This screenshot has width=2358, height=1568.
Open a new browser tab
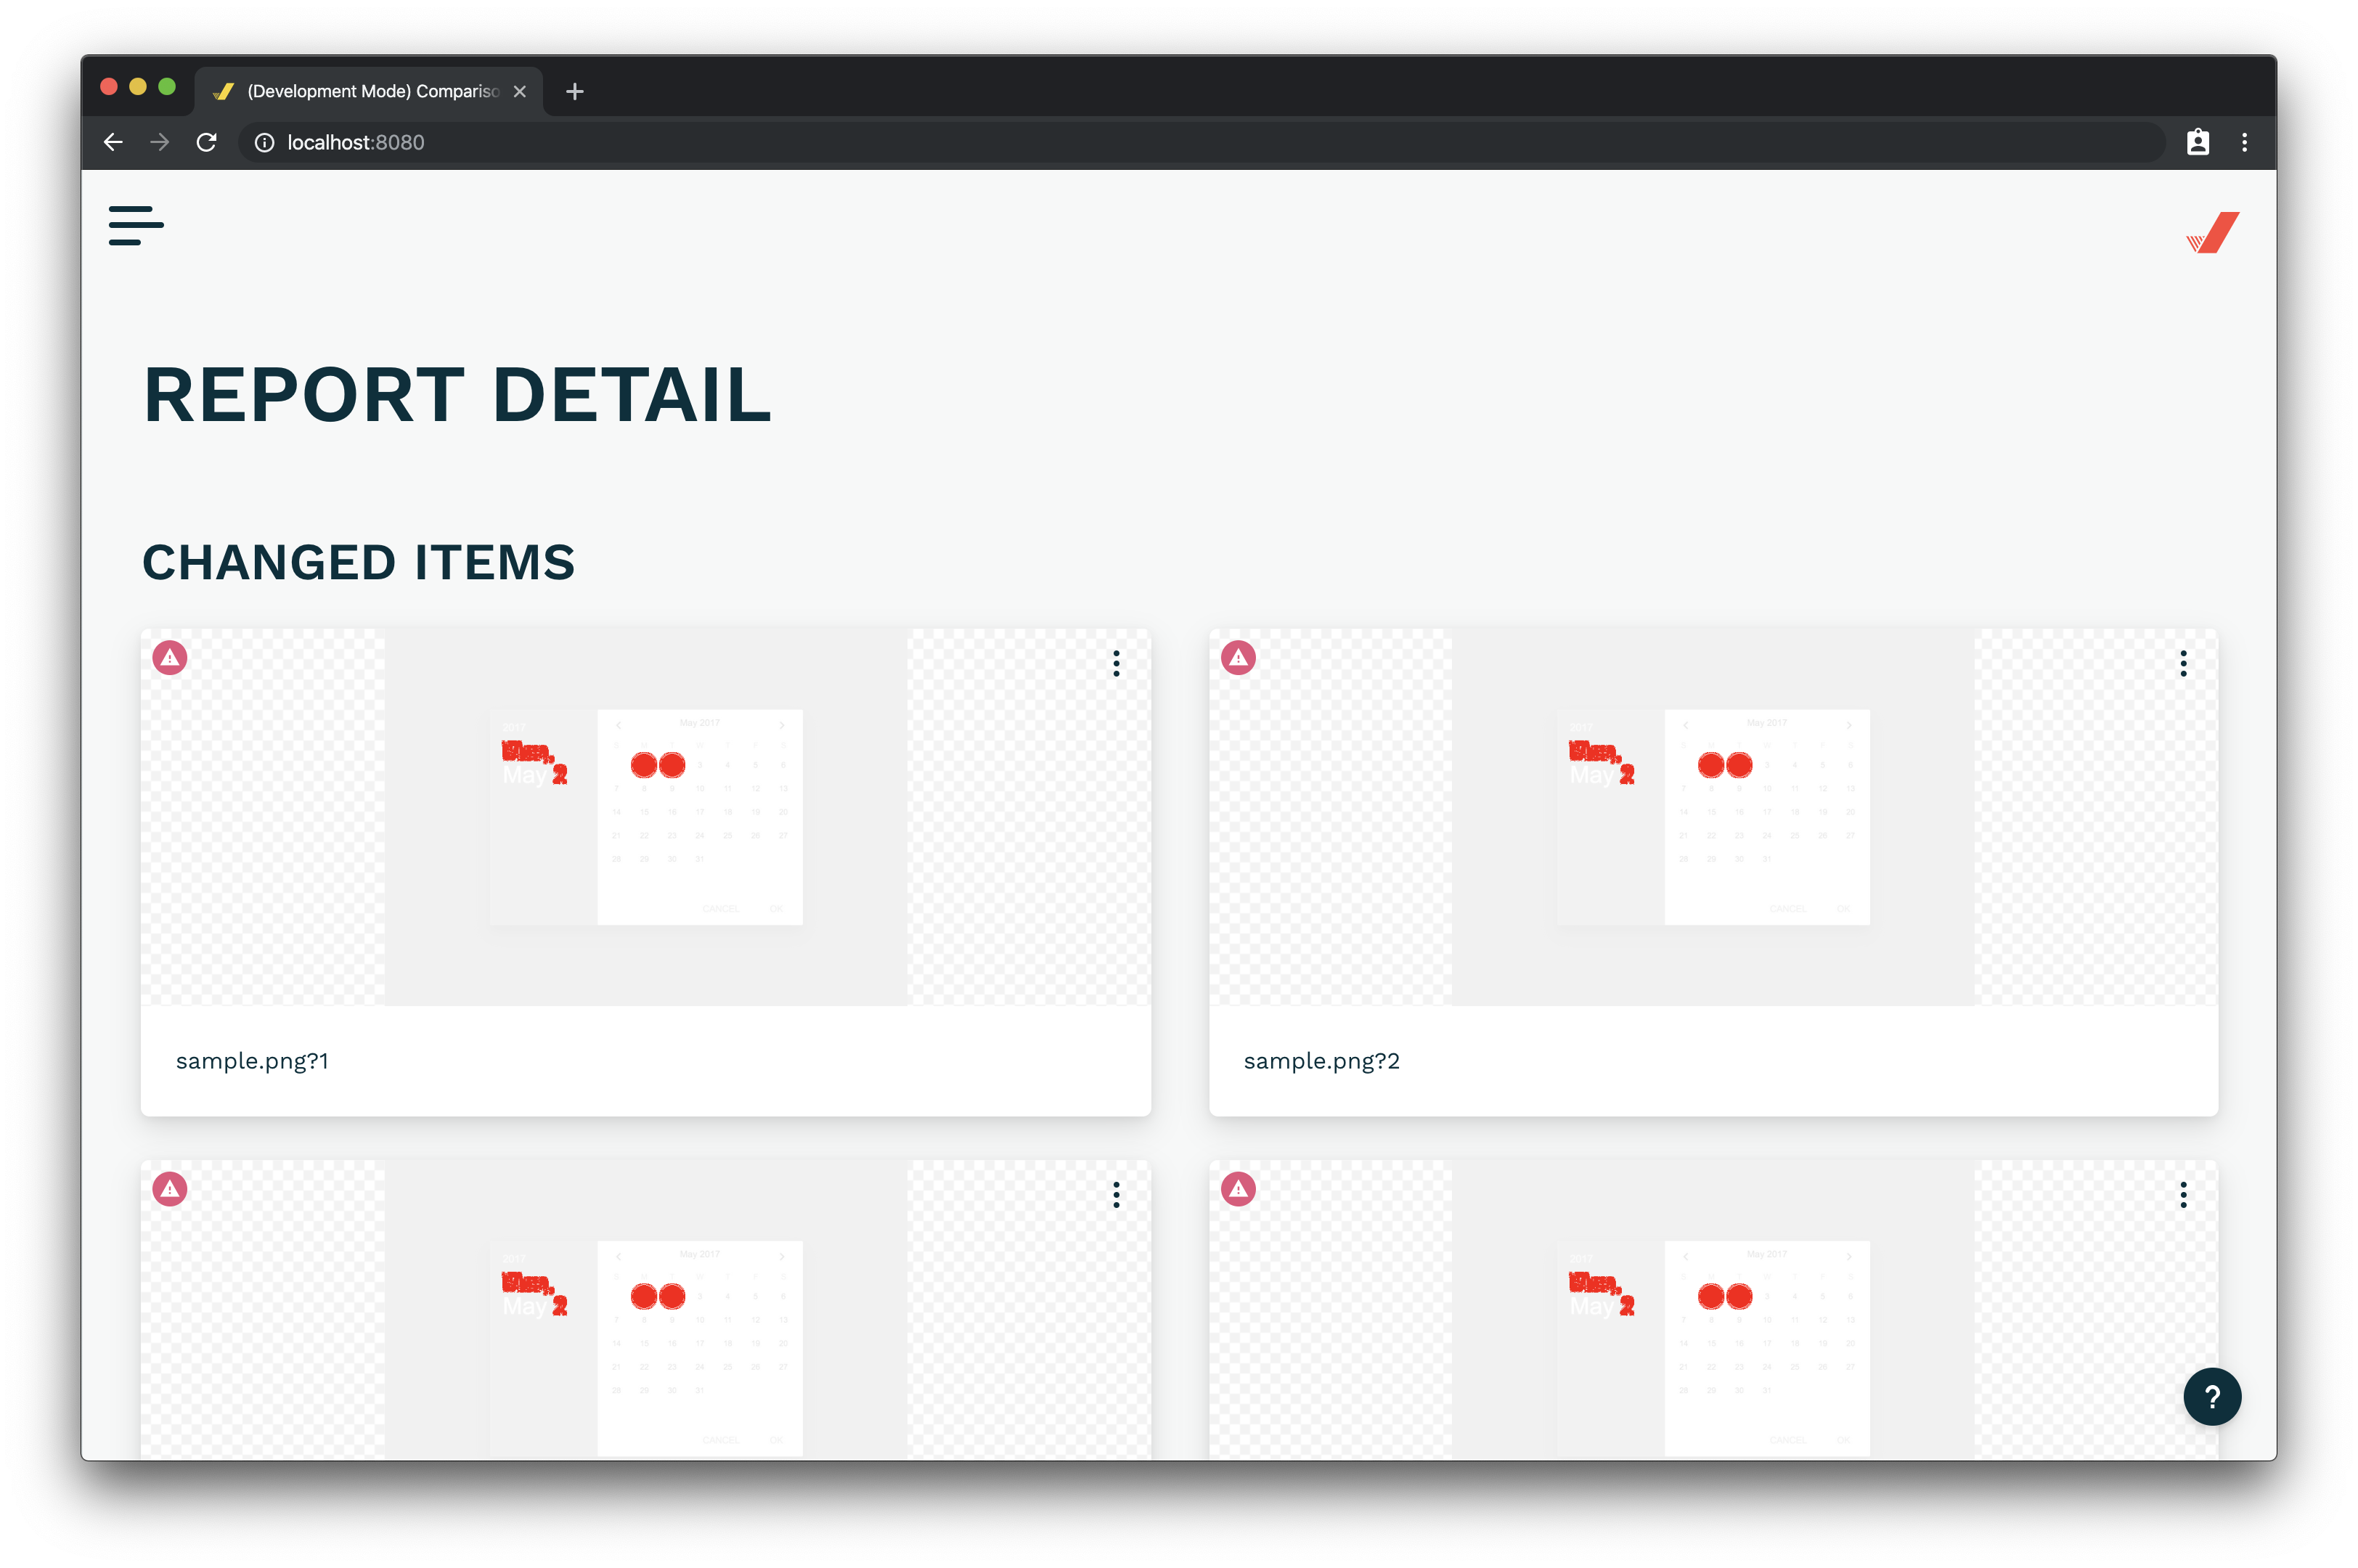(x=574, y=92)
